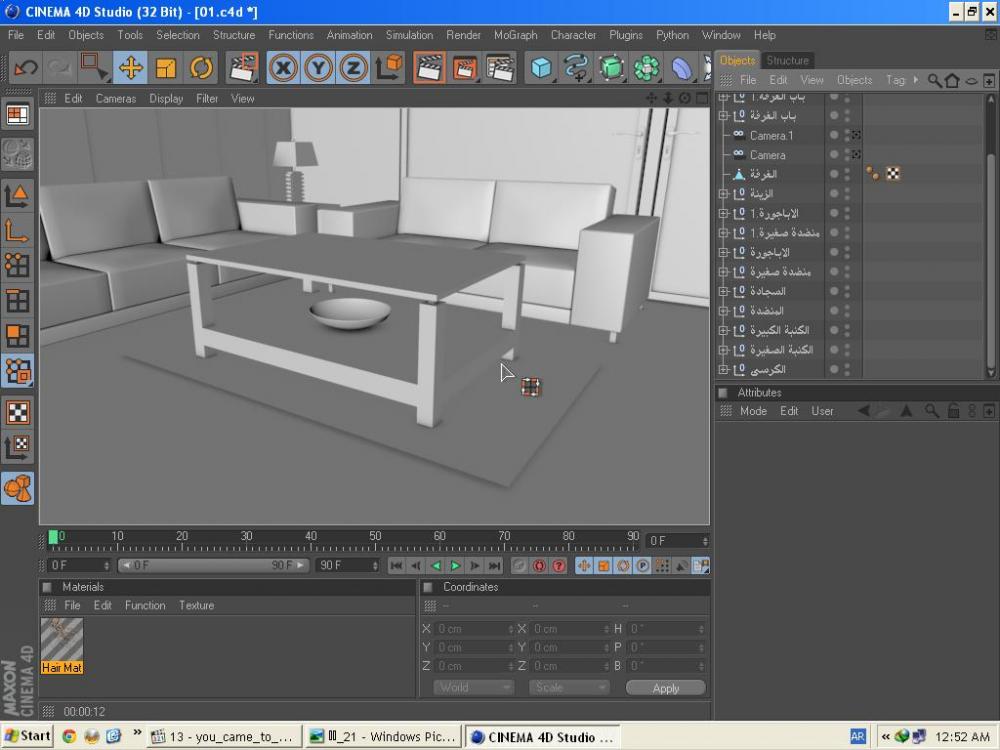Expand the الكرسي object in the tree
1000x750 pixels.
pos(723,370)
